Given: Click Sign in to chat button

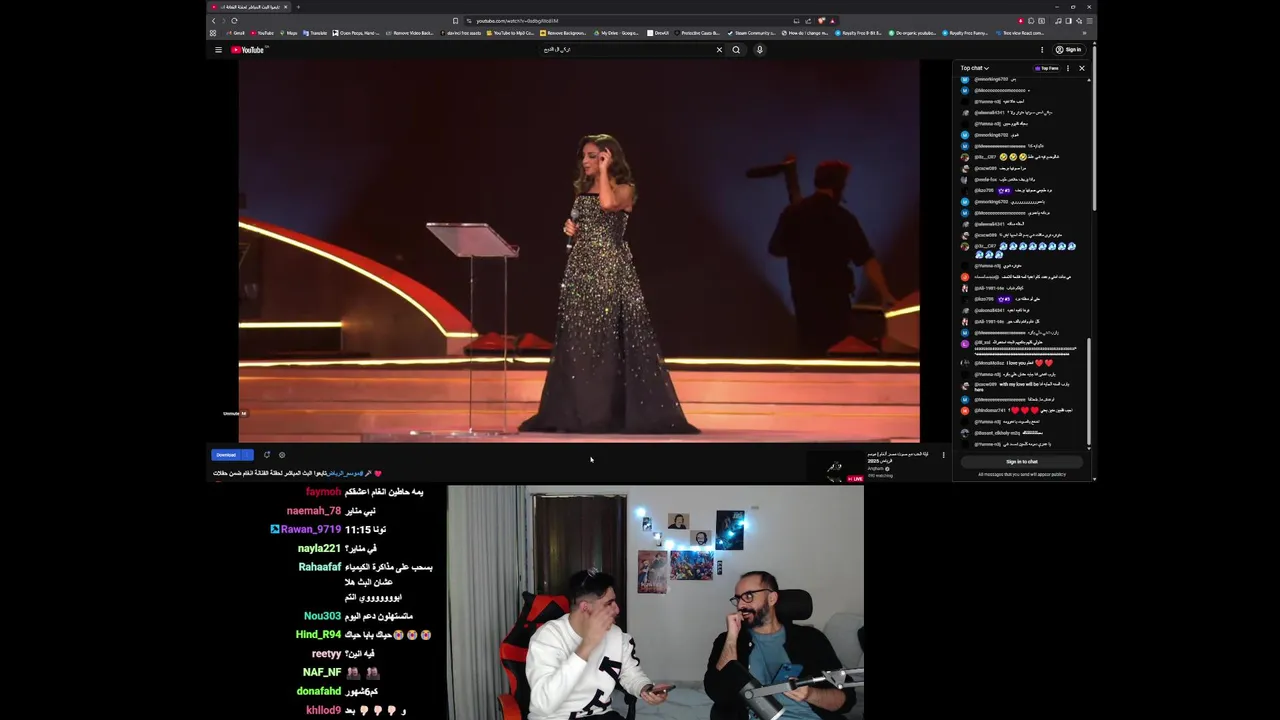Looking at the screenshot, I should 1022,462.
